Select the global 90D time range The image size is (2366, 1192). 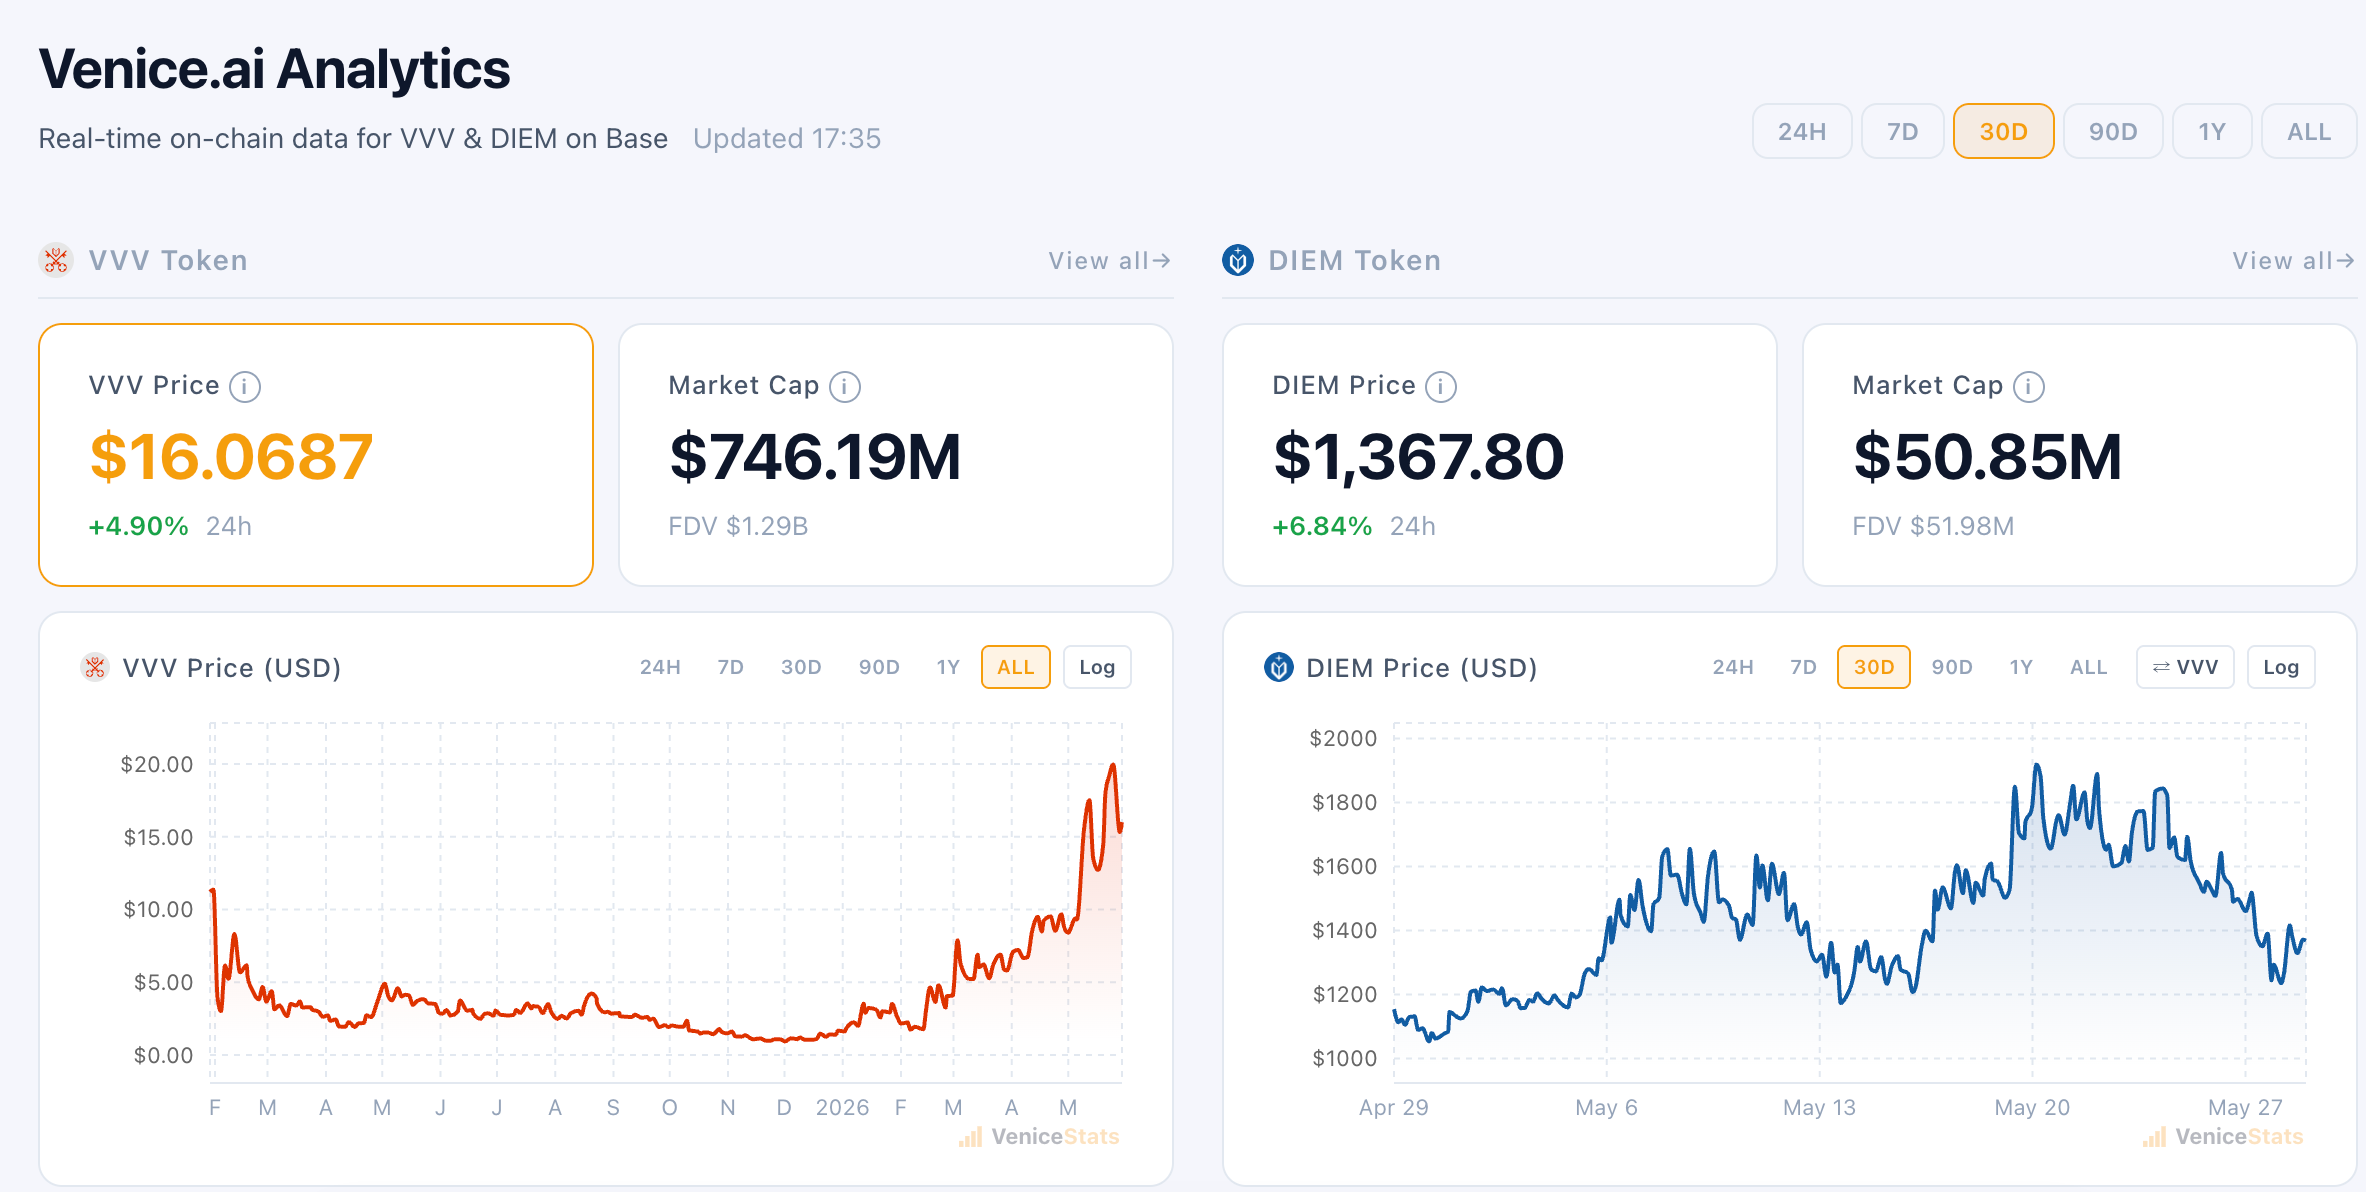[2113, 131]
